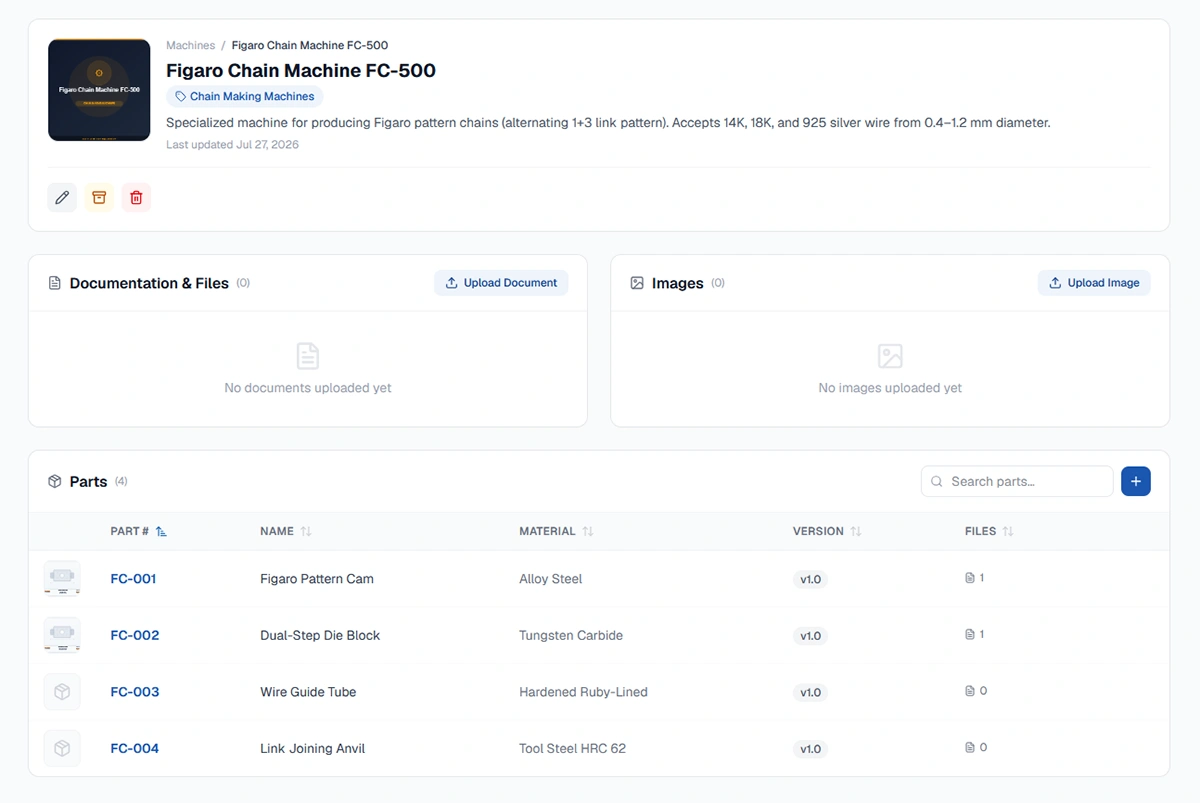Focus the Search parts input field
The image size is (1200, 803).
coord(1017,481)
